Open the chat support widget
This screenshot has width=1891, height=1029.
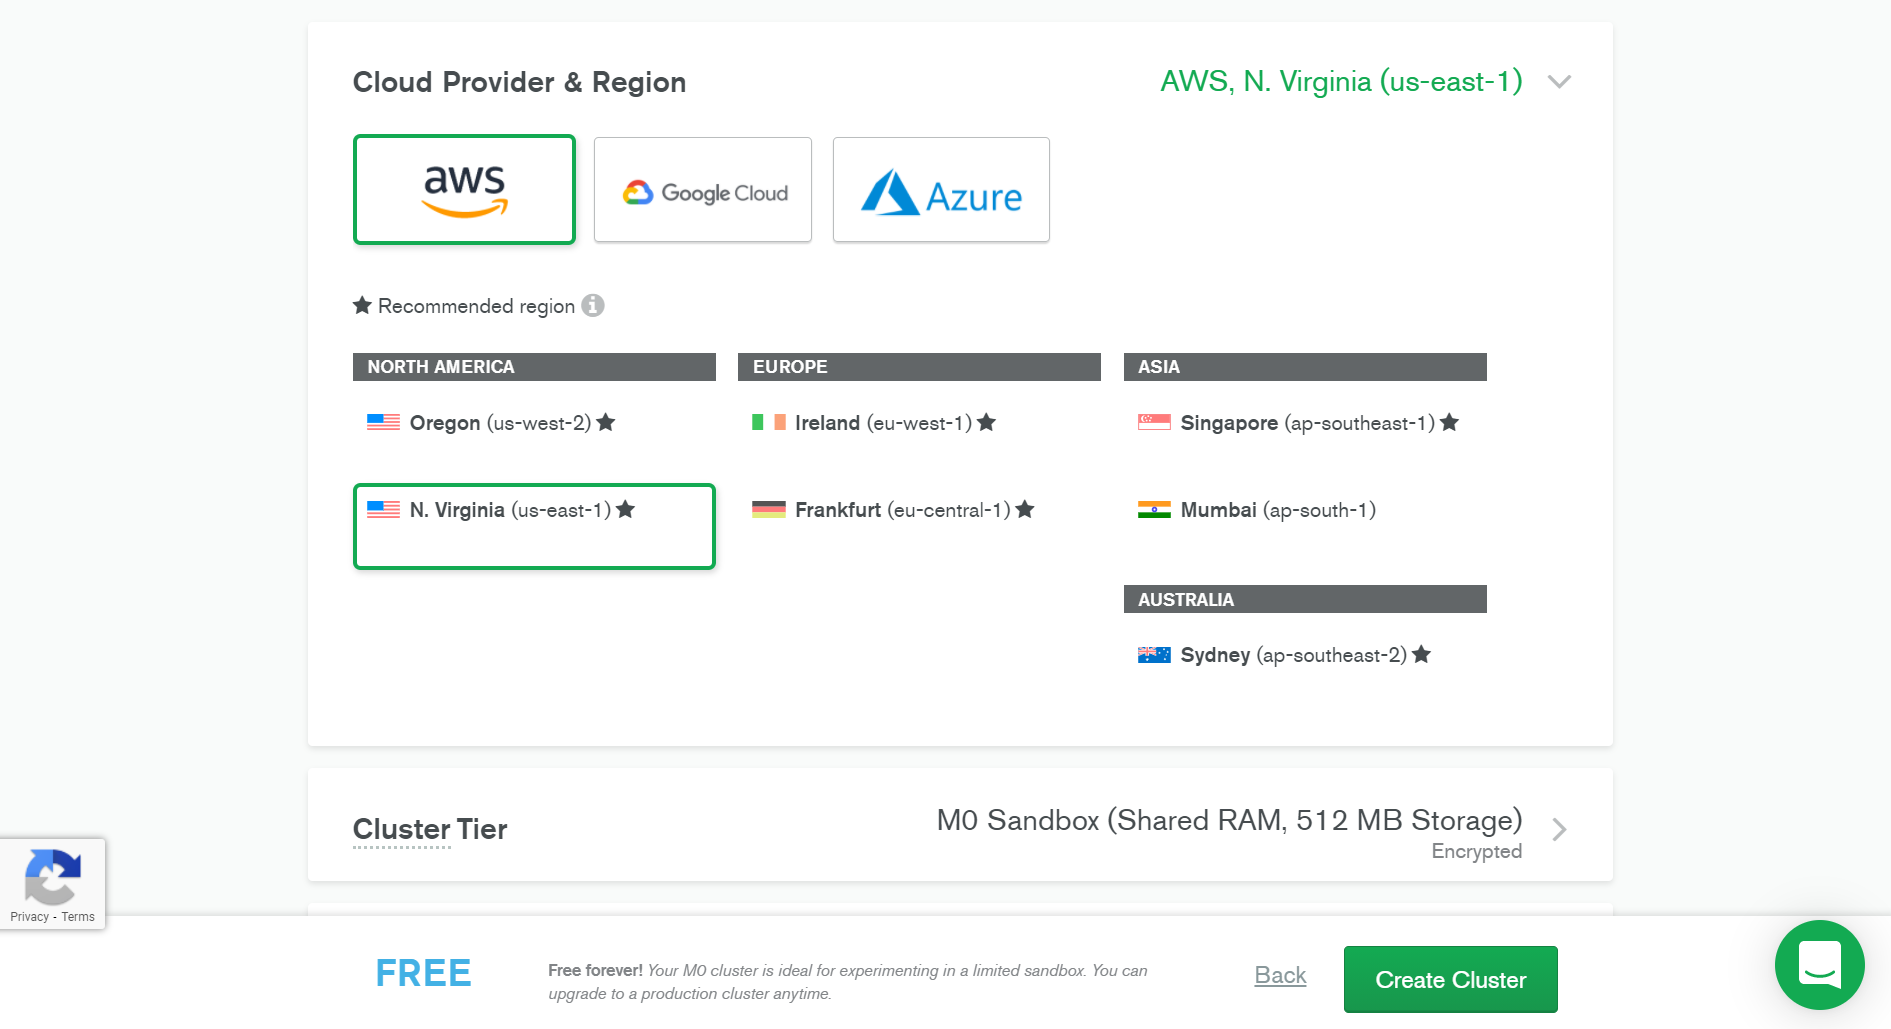1820,965
